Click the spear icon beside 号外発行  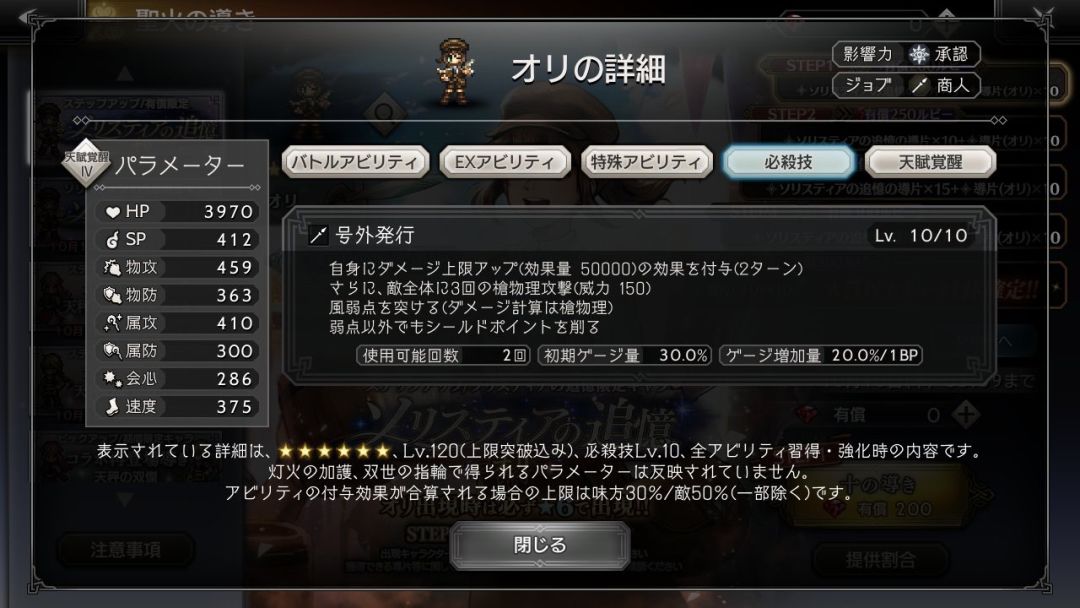[318, 235]
